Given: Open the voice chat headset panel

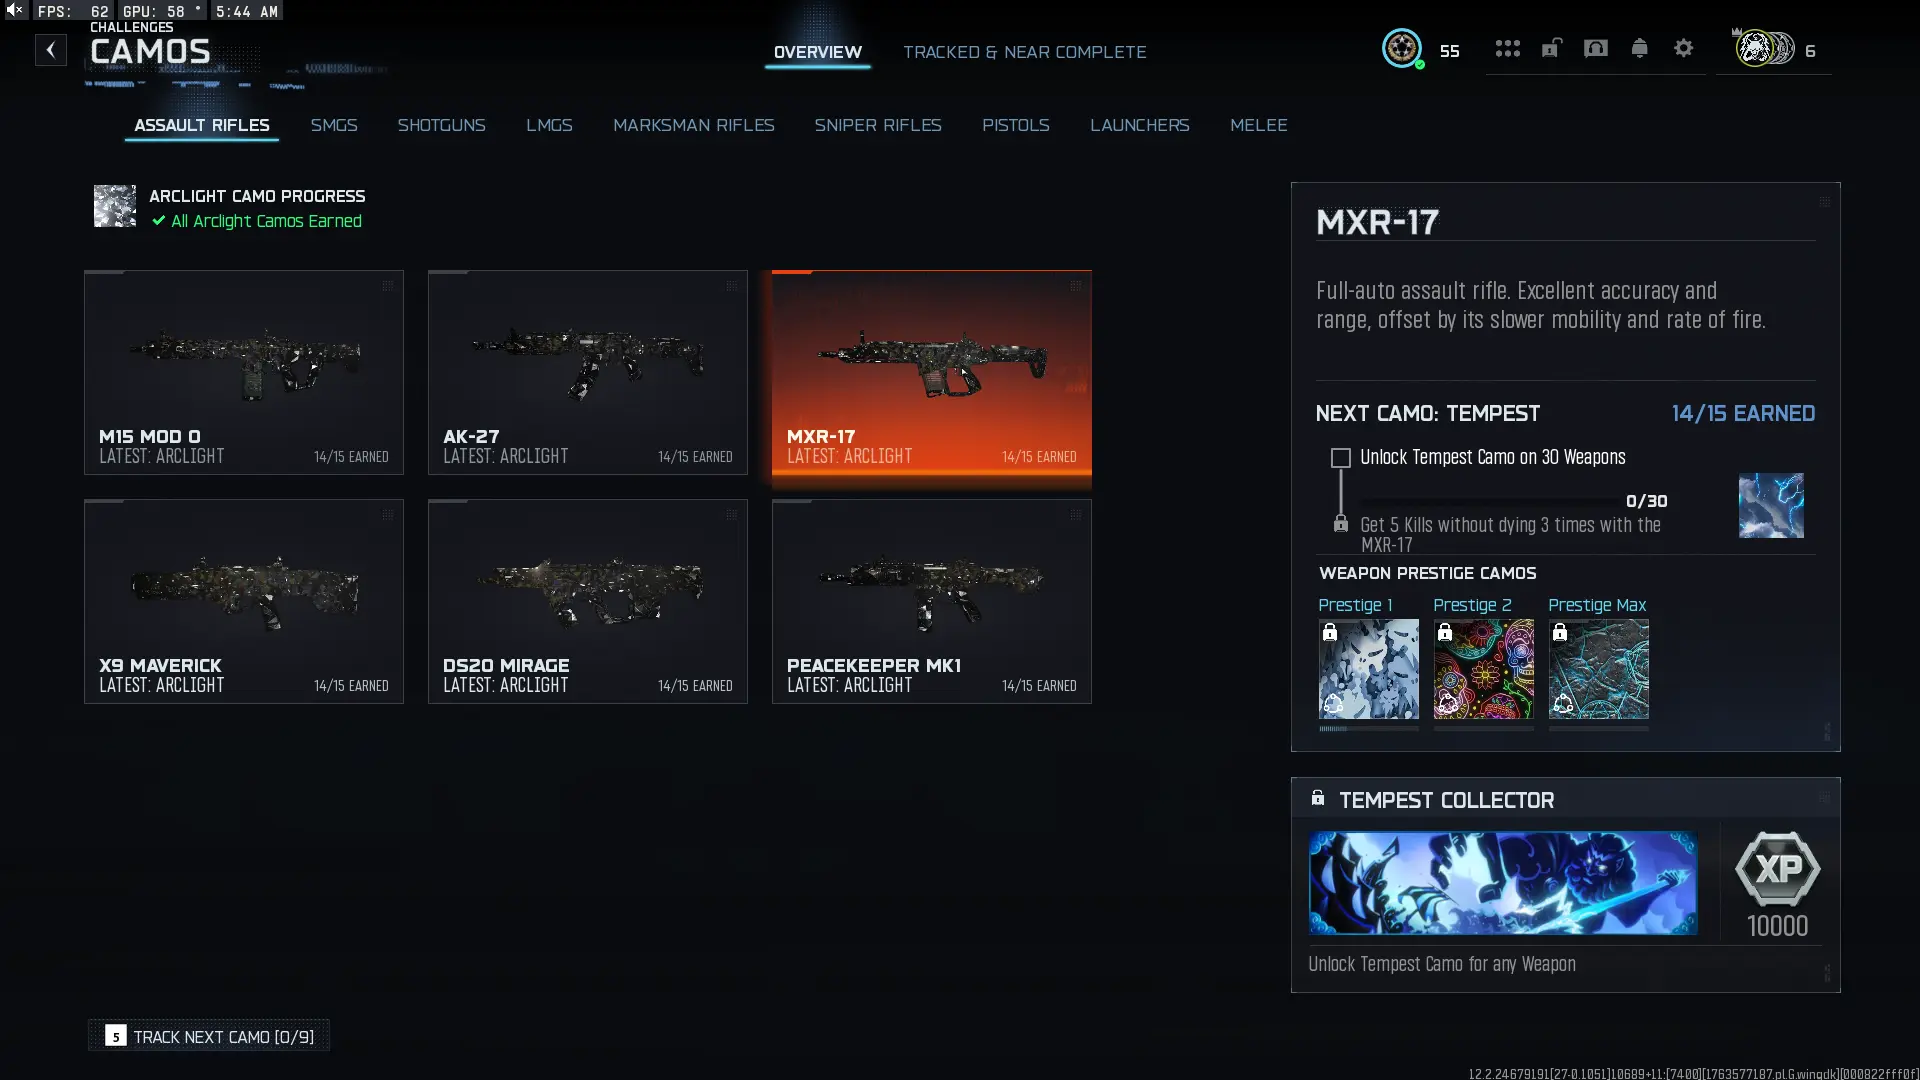Looking at the screenshot, I should [x=1595, y=48].
